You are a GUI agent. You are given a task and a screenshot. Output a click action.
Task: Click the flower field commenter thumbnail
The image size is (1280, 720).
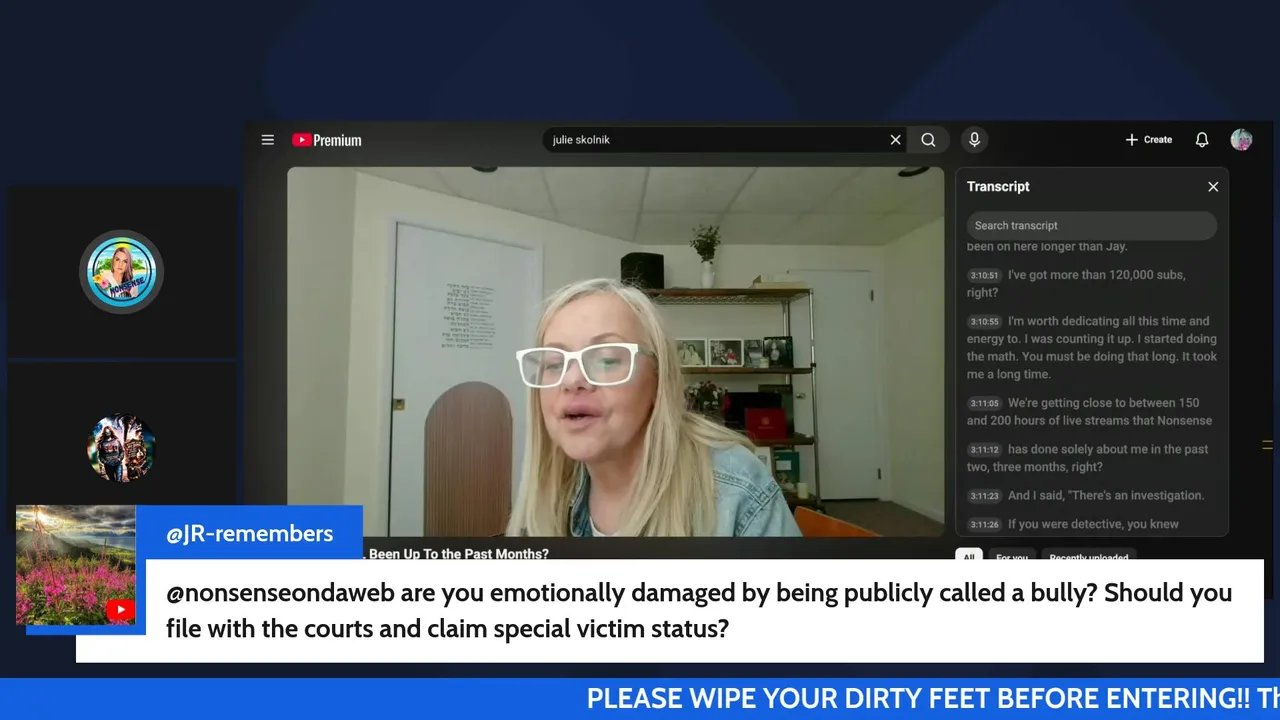click(76, 565)
